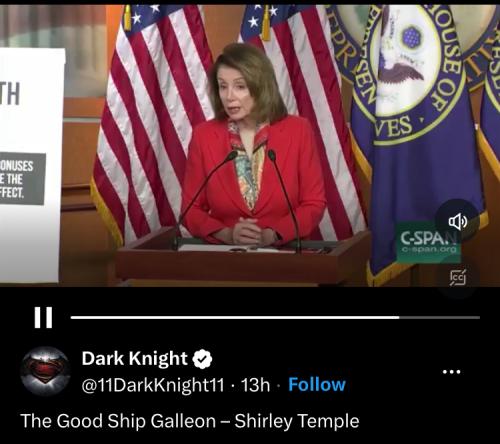Image resolution: width=500 pixels, height=444 pixels.
Task: Open Dark Knight profile avatar
Action: [45, 371]
